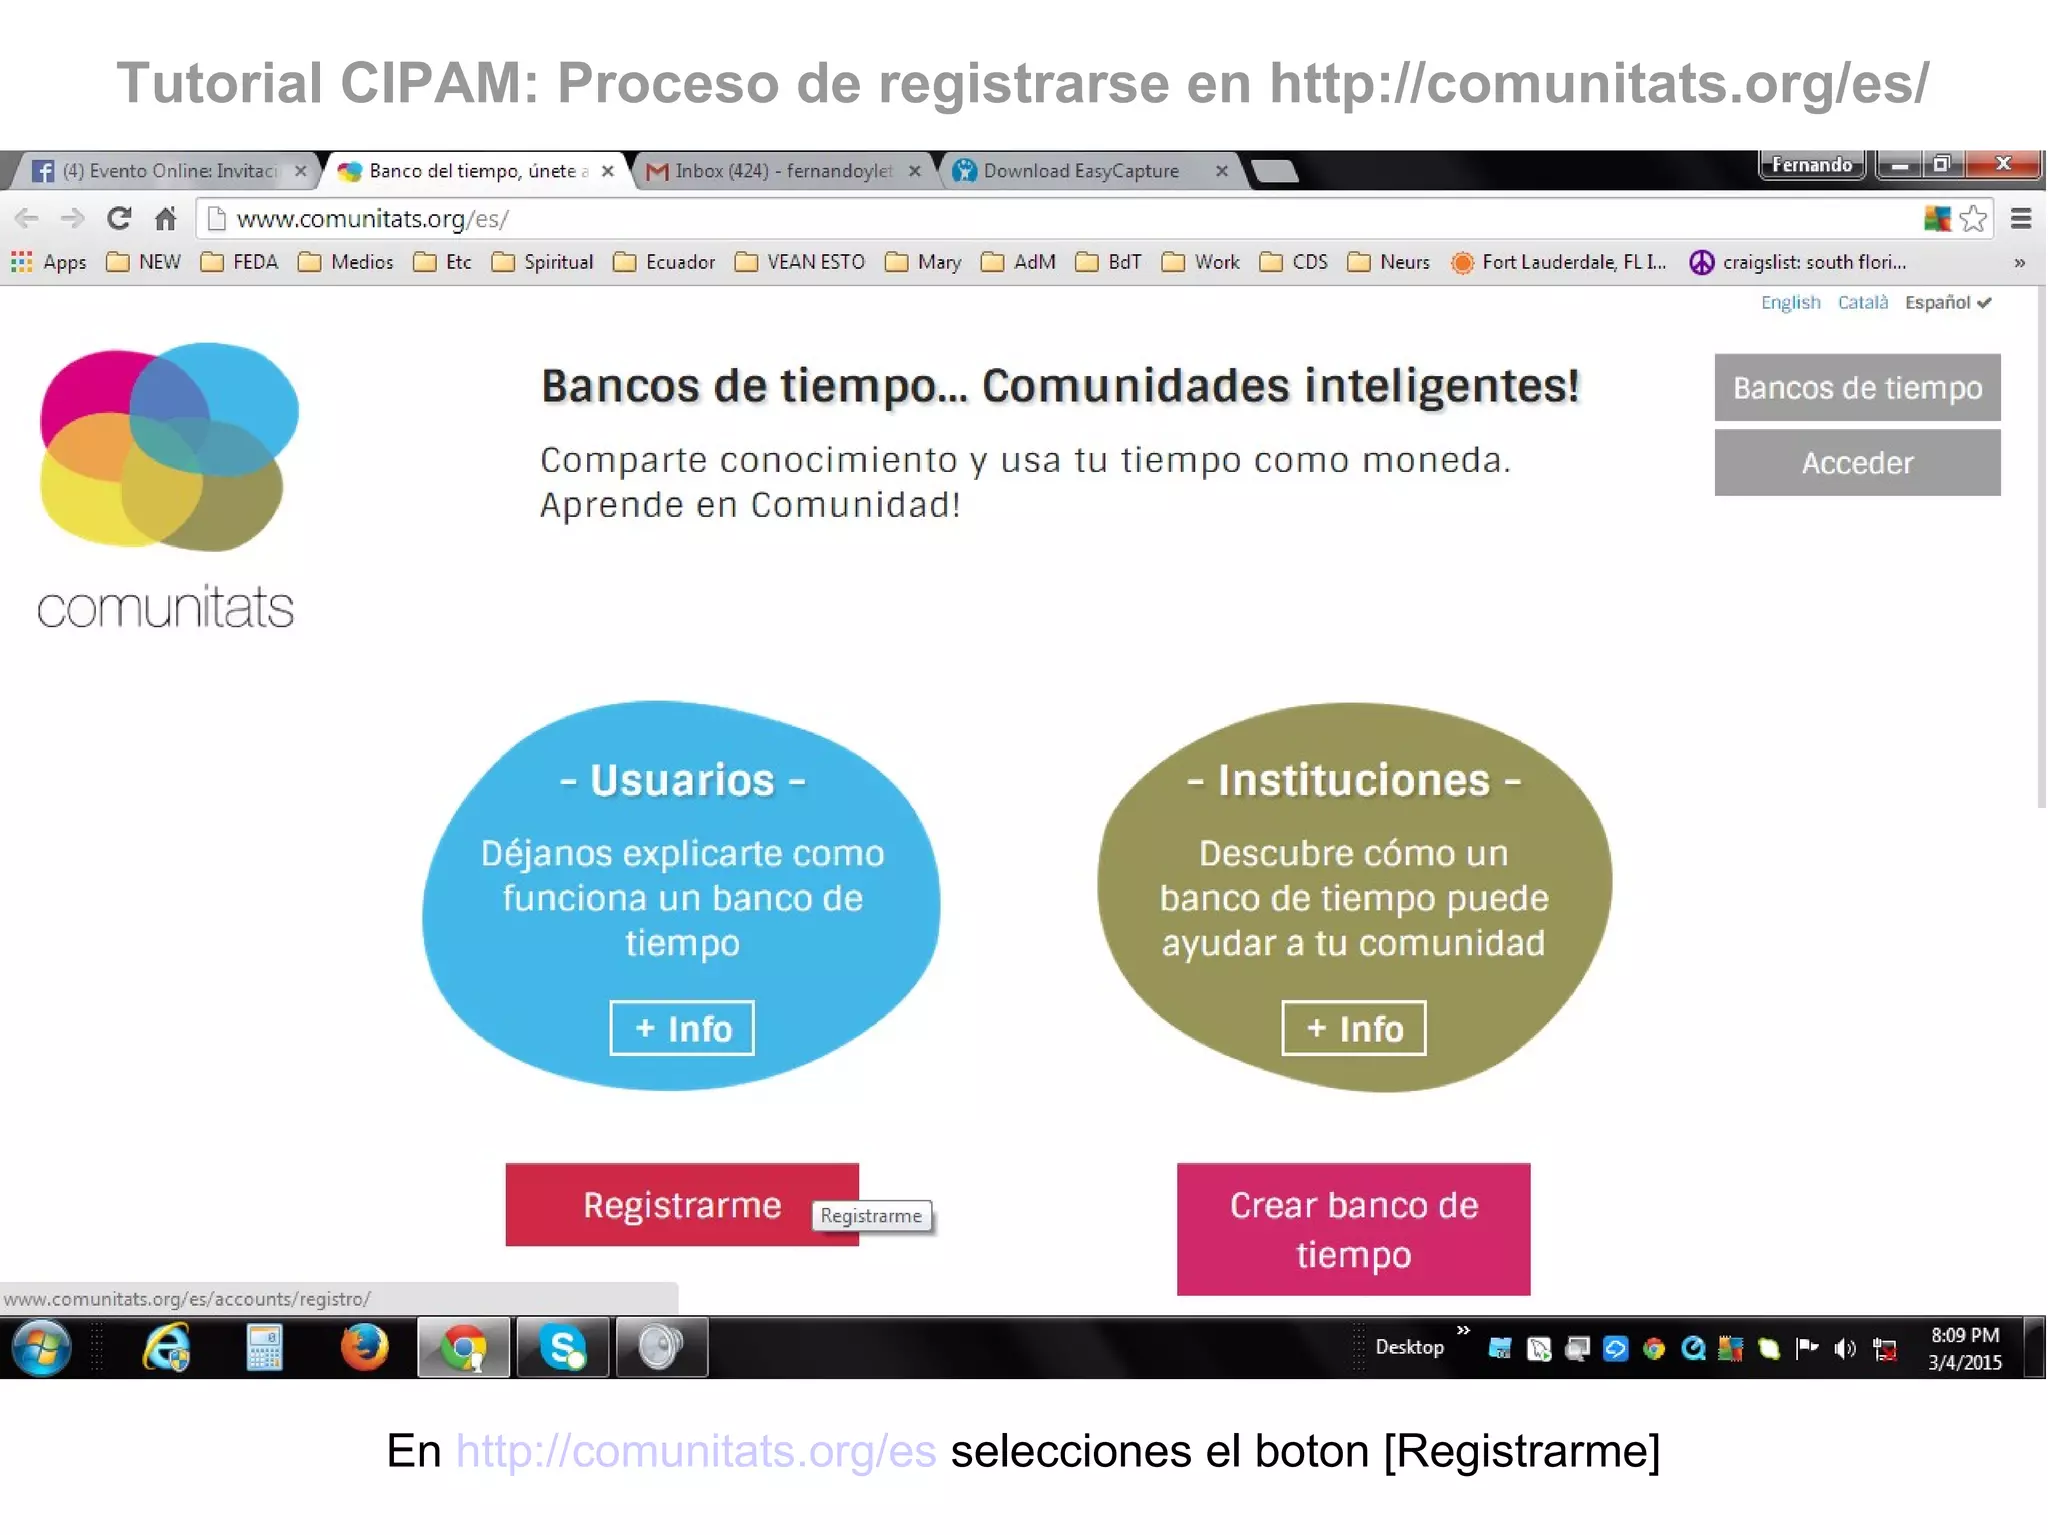This screenshot has width=2048, height=1535.
Task: Expand Desktop toolbar chevron in taskbar
Action: (x=1463, y=1330)
